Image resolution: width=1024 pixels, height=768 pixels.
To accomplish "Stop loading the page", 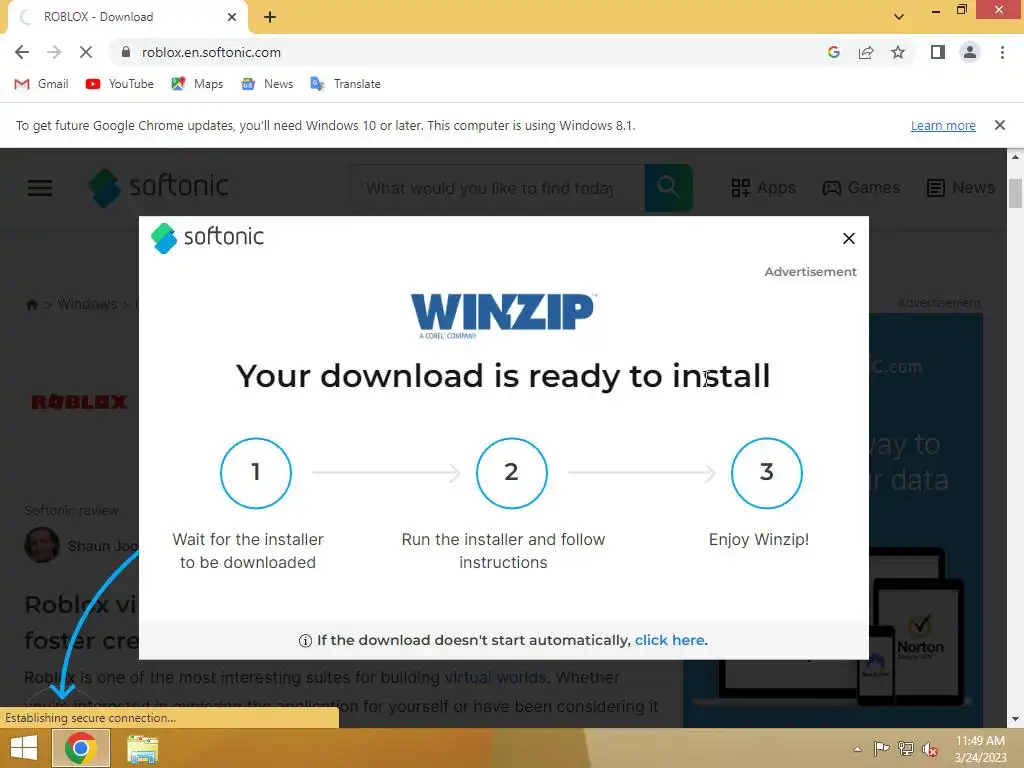I will (86, 52).
